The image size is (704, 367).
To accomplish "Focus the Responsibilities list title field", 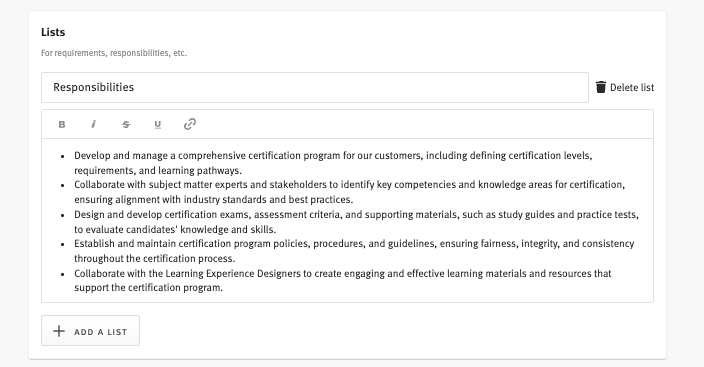I will click(315, 87).
